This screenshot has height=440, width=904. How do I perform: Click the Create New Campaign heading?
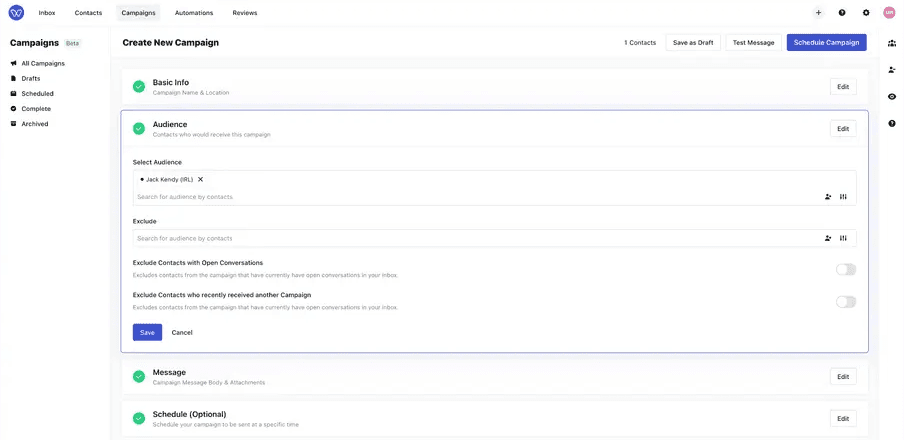171,43
